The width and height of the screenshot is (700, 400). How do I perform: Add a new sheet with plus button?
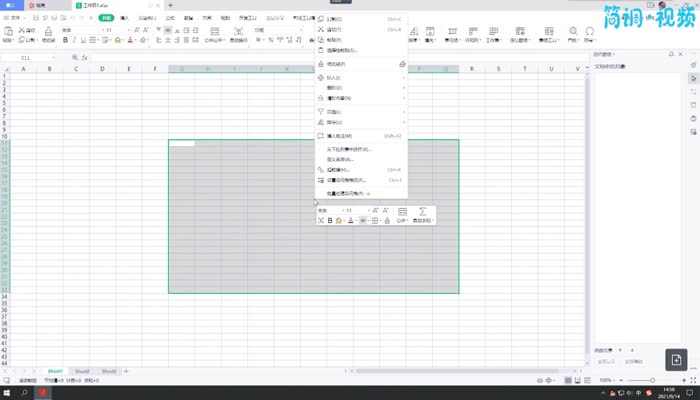126,371
